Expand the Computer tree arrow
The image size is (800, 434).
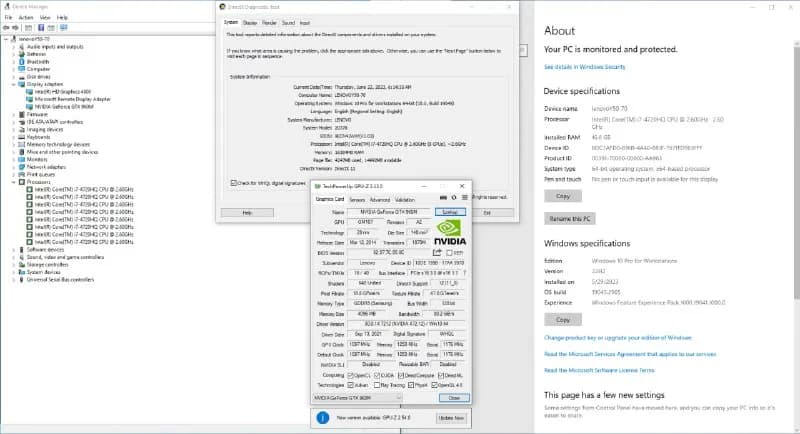click(14, 69)
